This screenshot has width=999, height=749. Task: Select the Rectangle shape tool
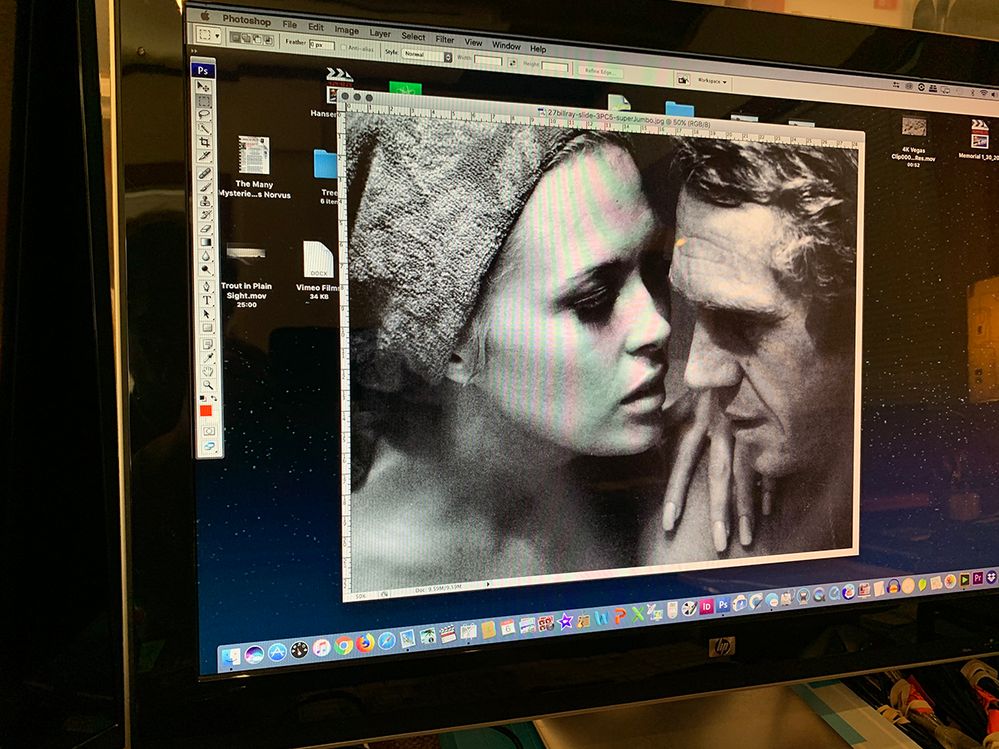207,328
